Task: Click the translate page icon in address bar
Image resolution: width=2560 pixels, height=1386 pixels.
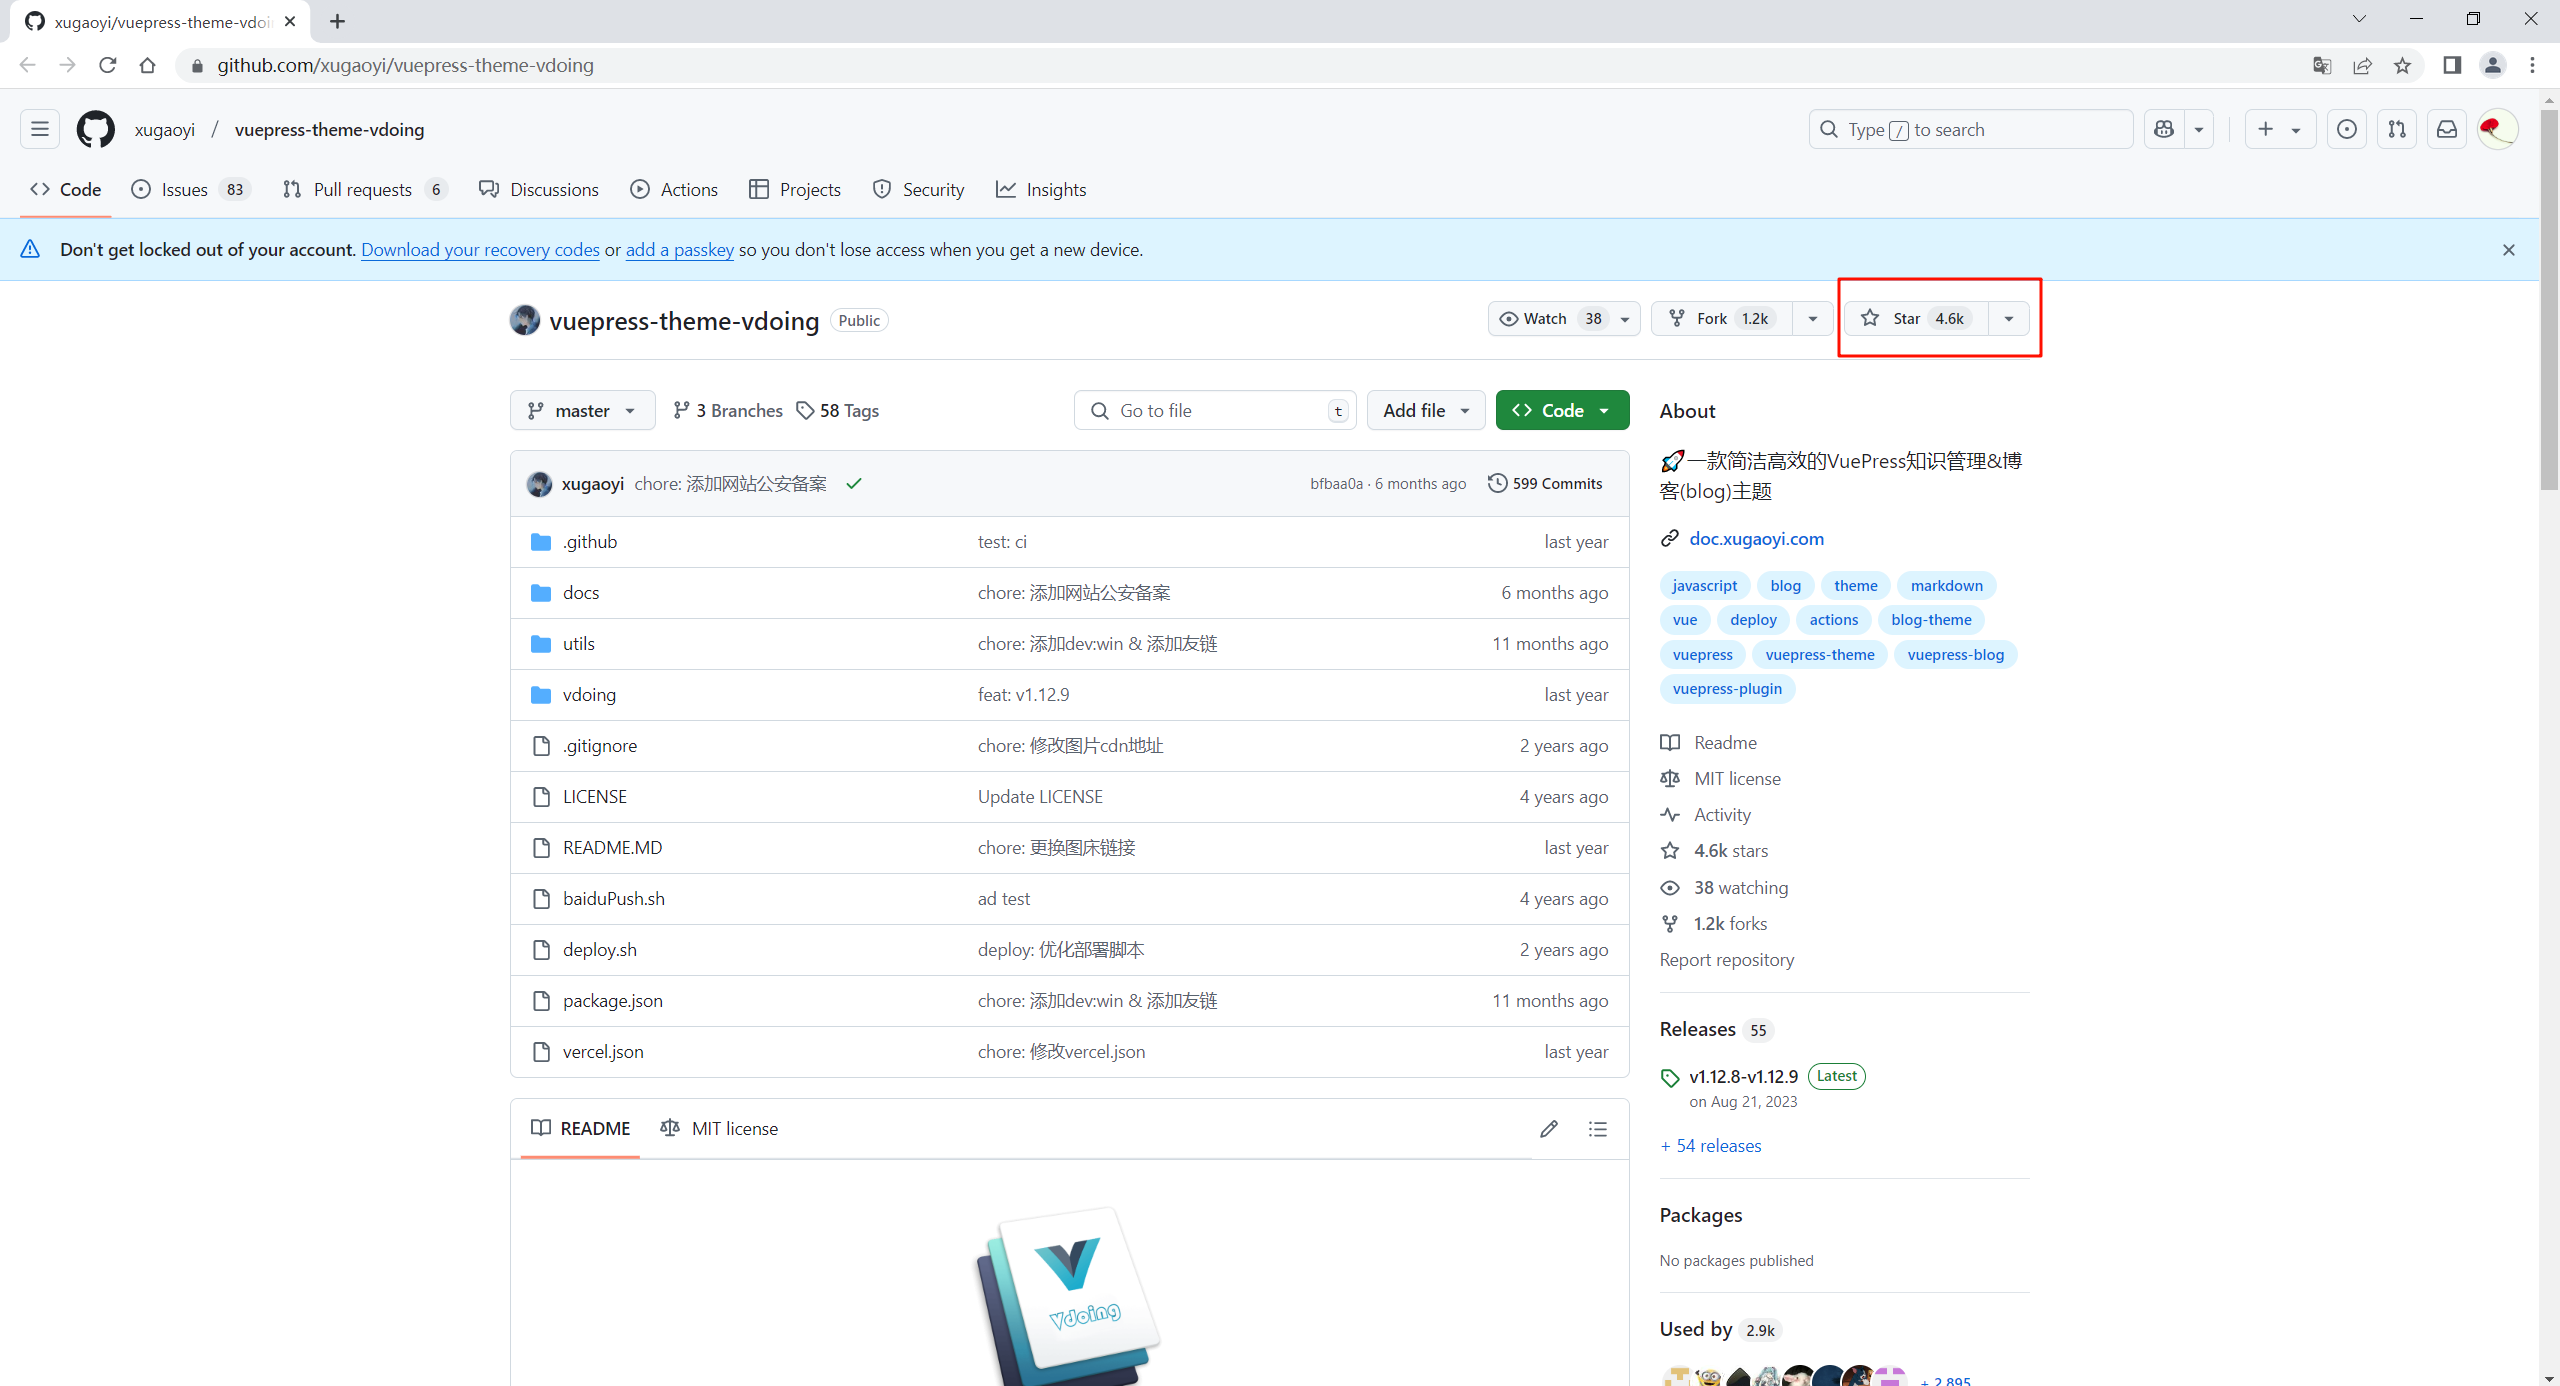Action: tap(2322, 65)
